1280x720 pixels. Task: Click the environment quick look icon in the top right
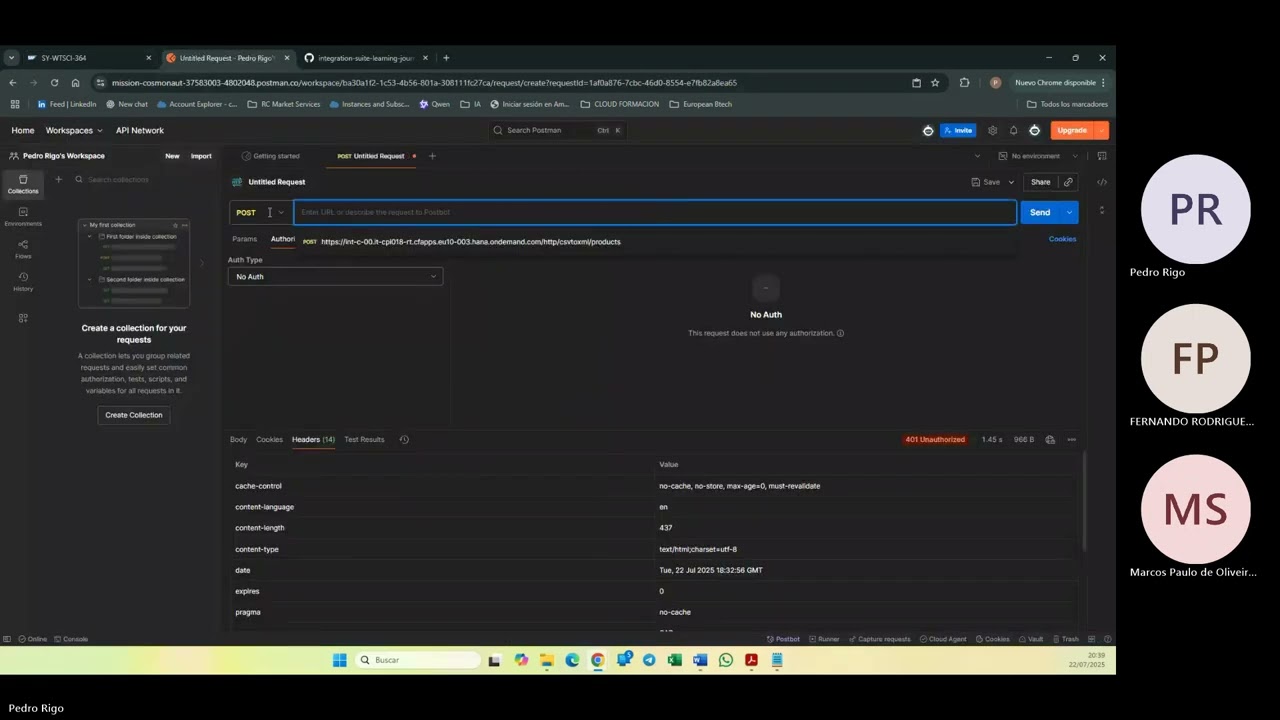pyautogui.click(x=1102, y=156)
